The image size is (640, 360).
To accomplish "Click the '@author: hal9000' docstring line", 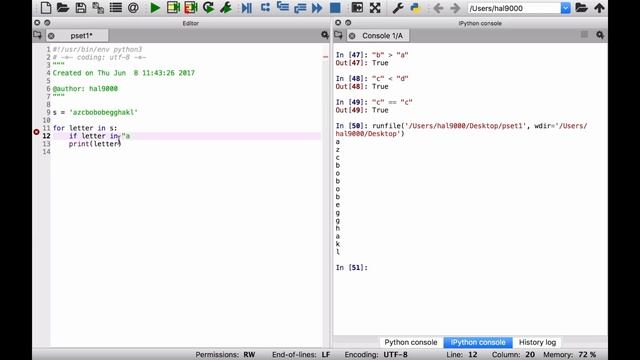I will coord(85,89).
